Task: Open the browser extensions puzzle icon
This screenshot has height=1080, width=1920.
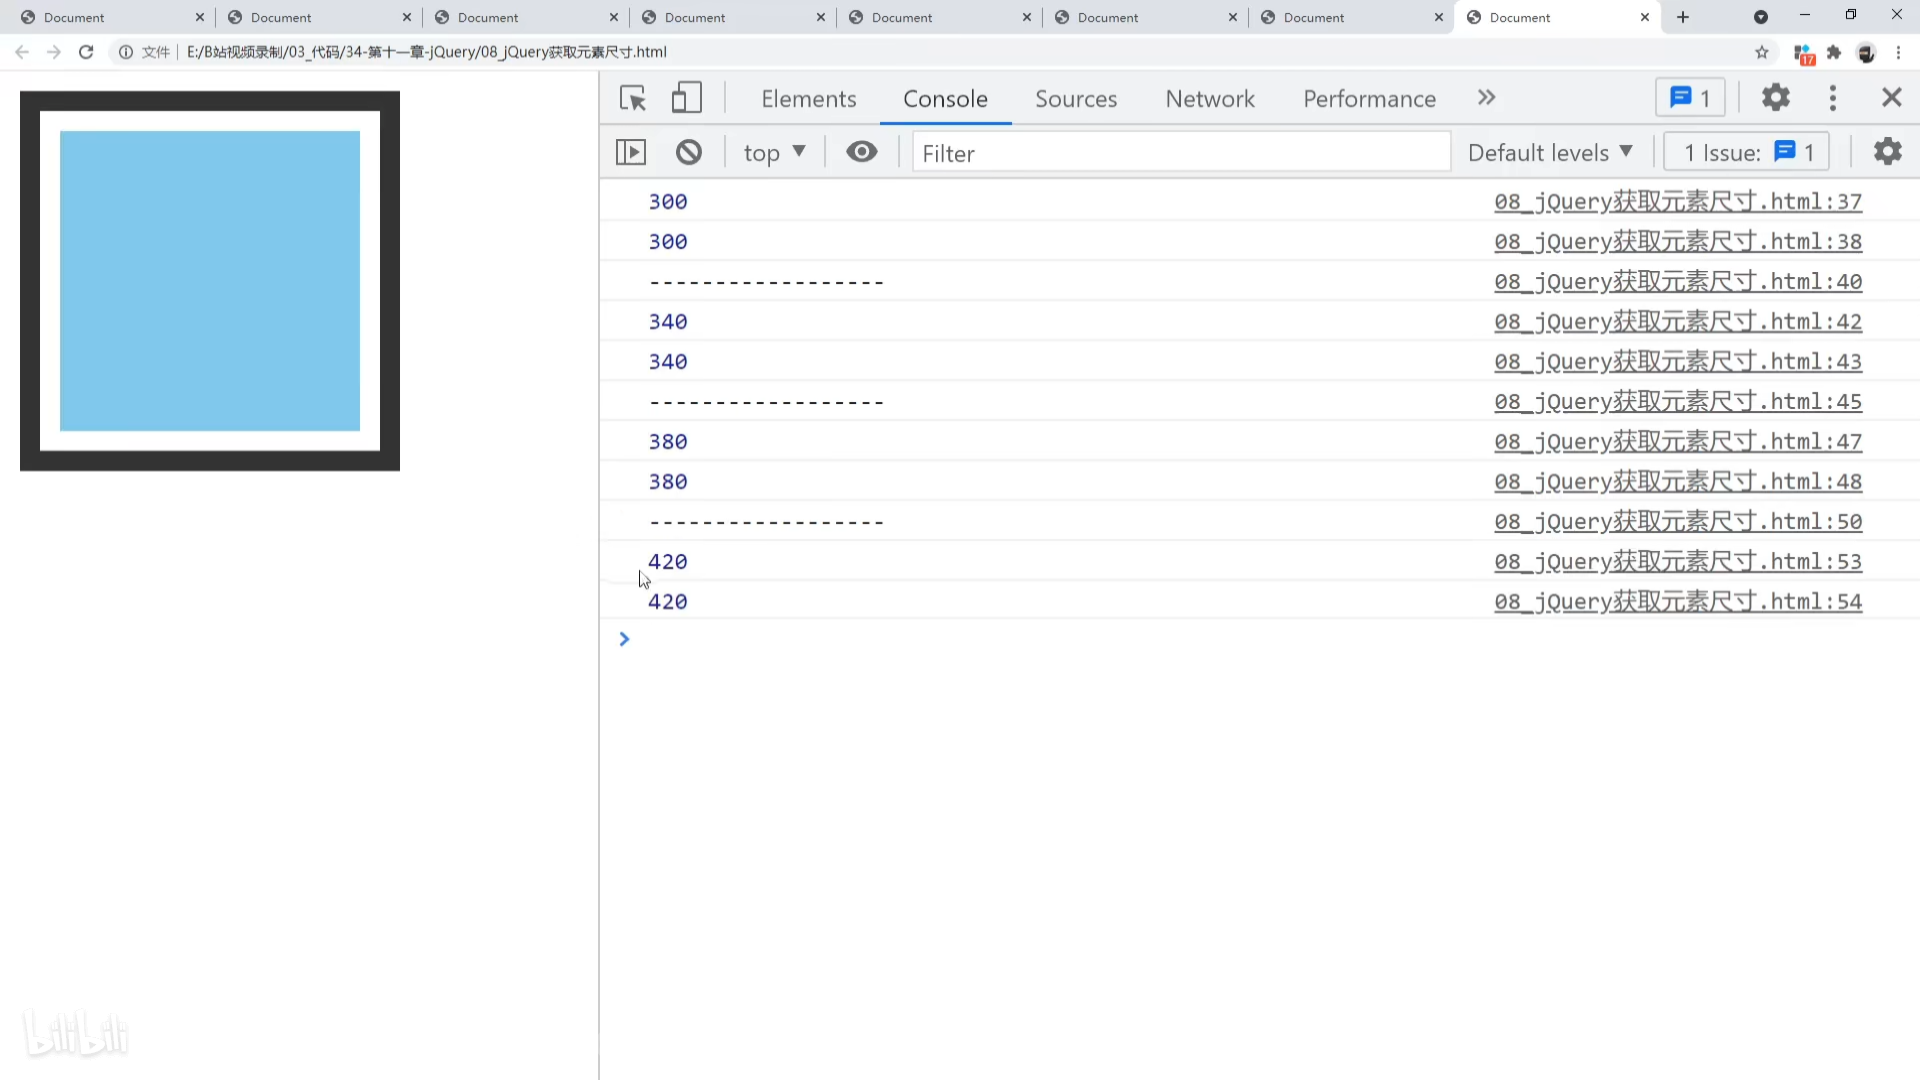Action: (1834, 52)
